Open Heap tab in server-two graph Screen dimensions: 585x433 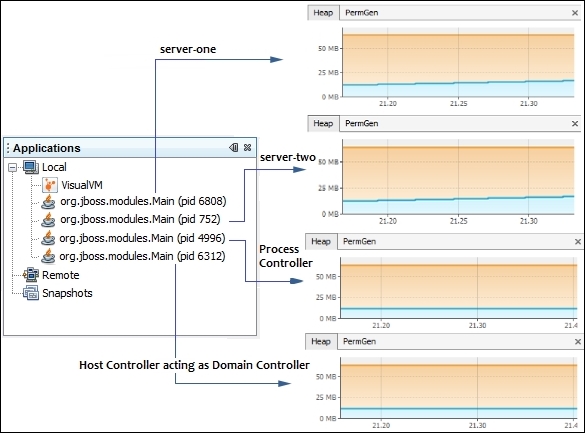(x=323, y=123)
